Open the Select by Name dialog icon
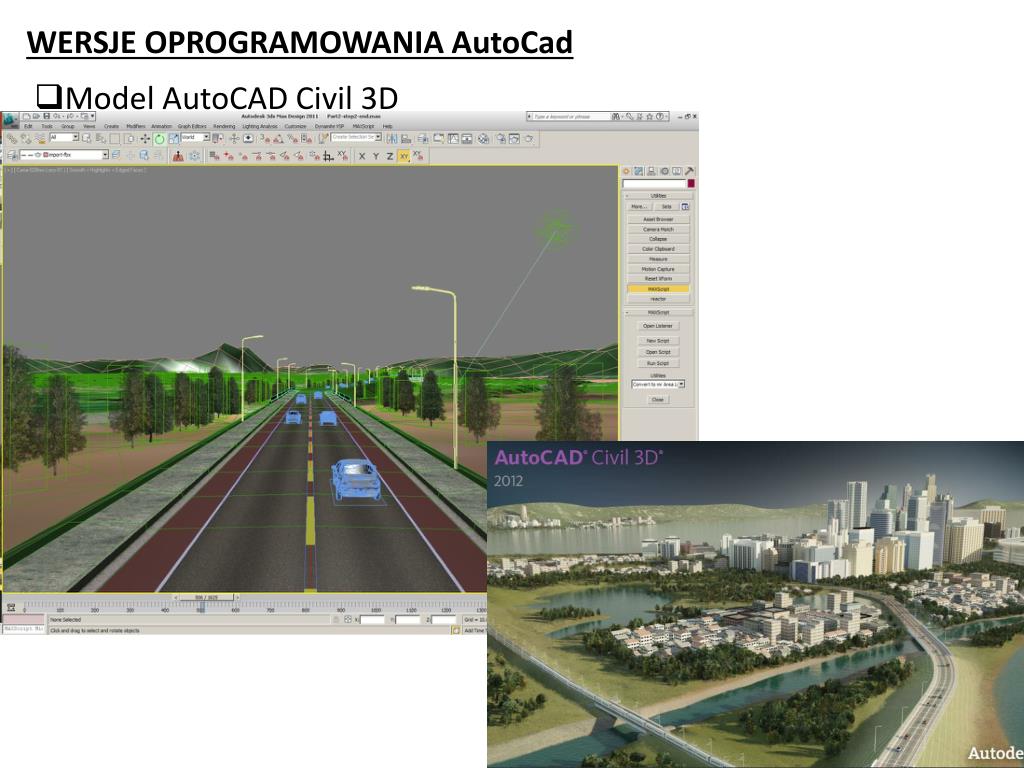Image resolution: width=1024 pixels, height=768 pixels. click(101, 138)
